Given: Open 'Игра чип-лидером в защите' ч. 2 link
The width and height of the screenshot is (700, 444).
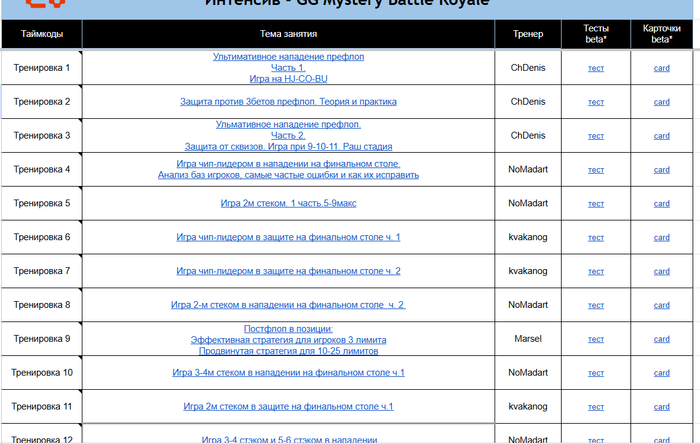Looking at the screenshot, I should (288, 271).
